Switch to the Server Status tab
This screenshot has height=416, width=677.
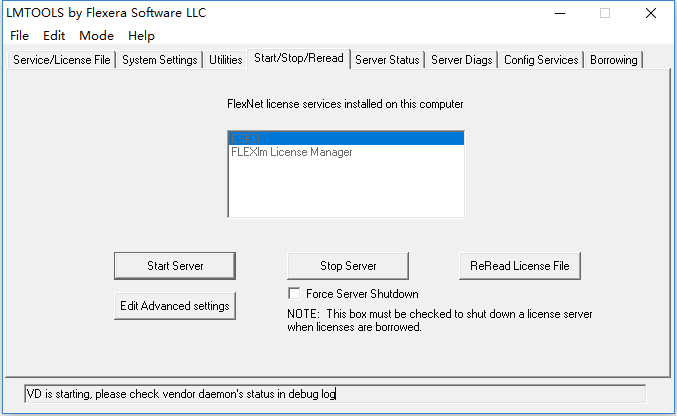coord(387,60)
